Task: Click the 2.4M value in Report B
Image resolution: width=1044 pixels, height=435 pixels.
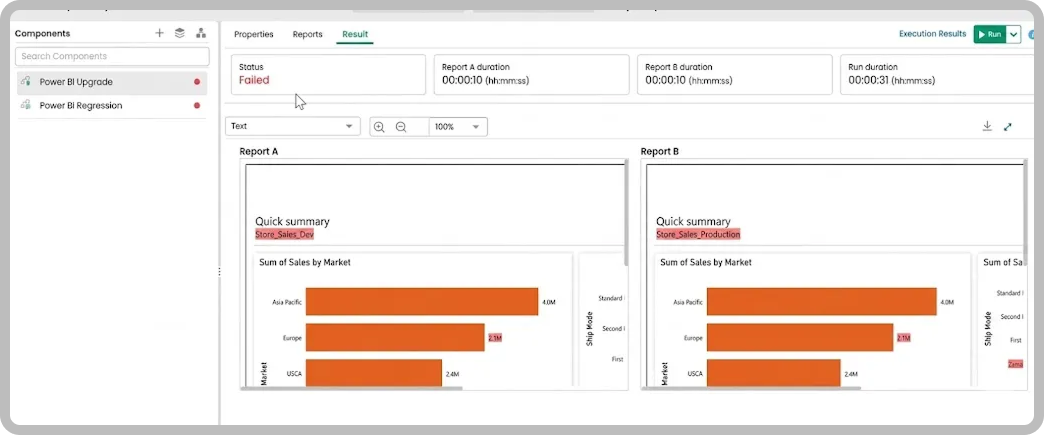Action: (851, 374)
